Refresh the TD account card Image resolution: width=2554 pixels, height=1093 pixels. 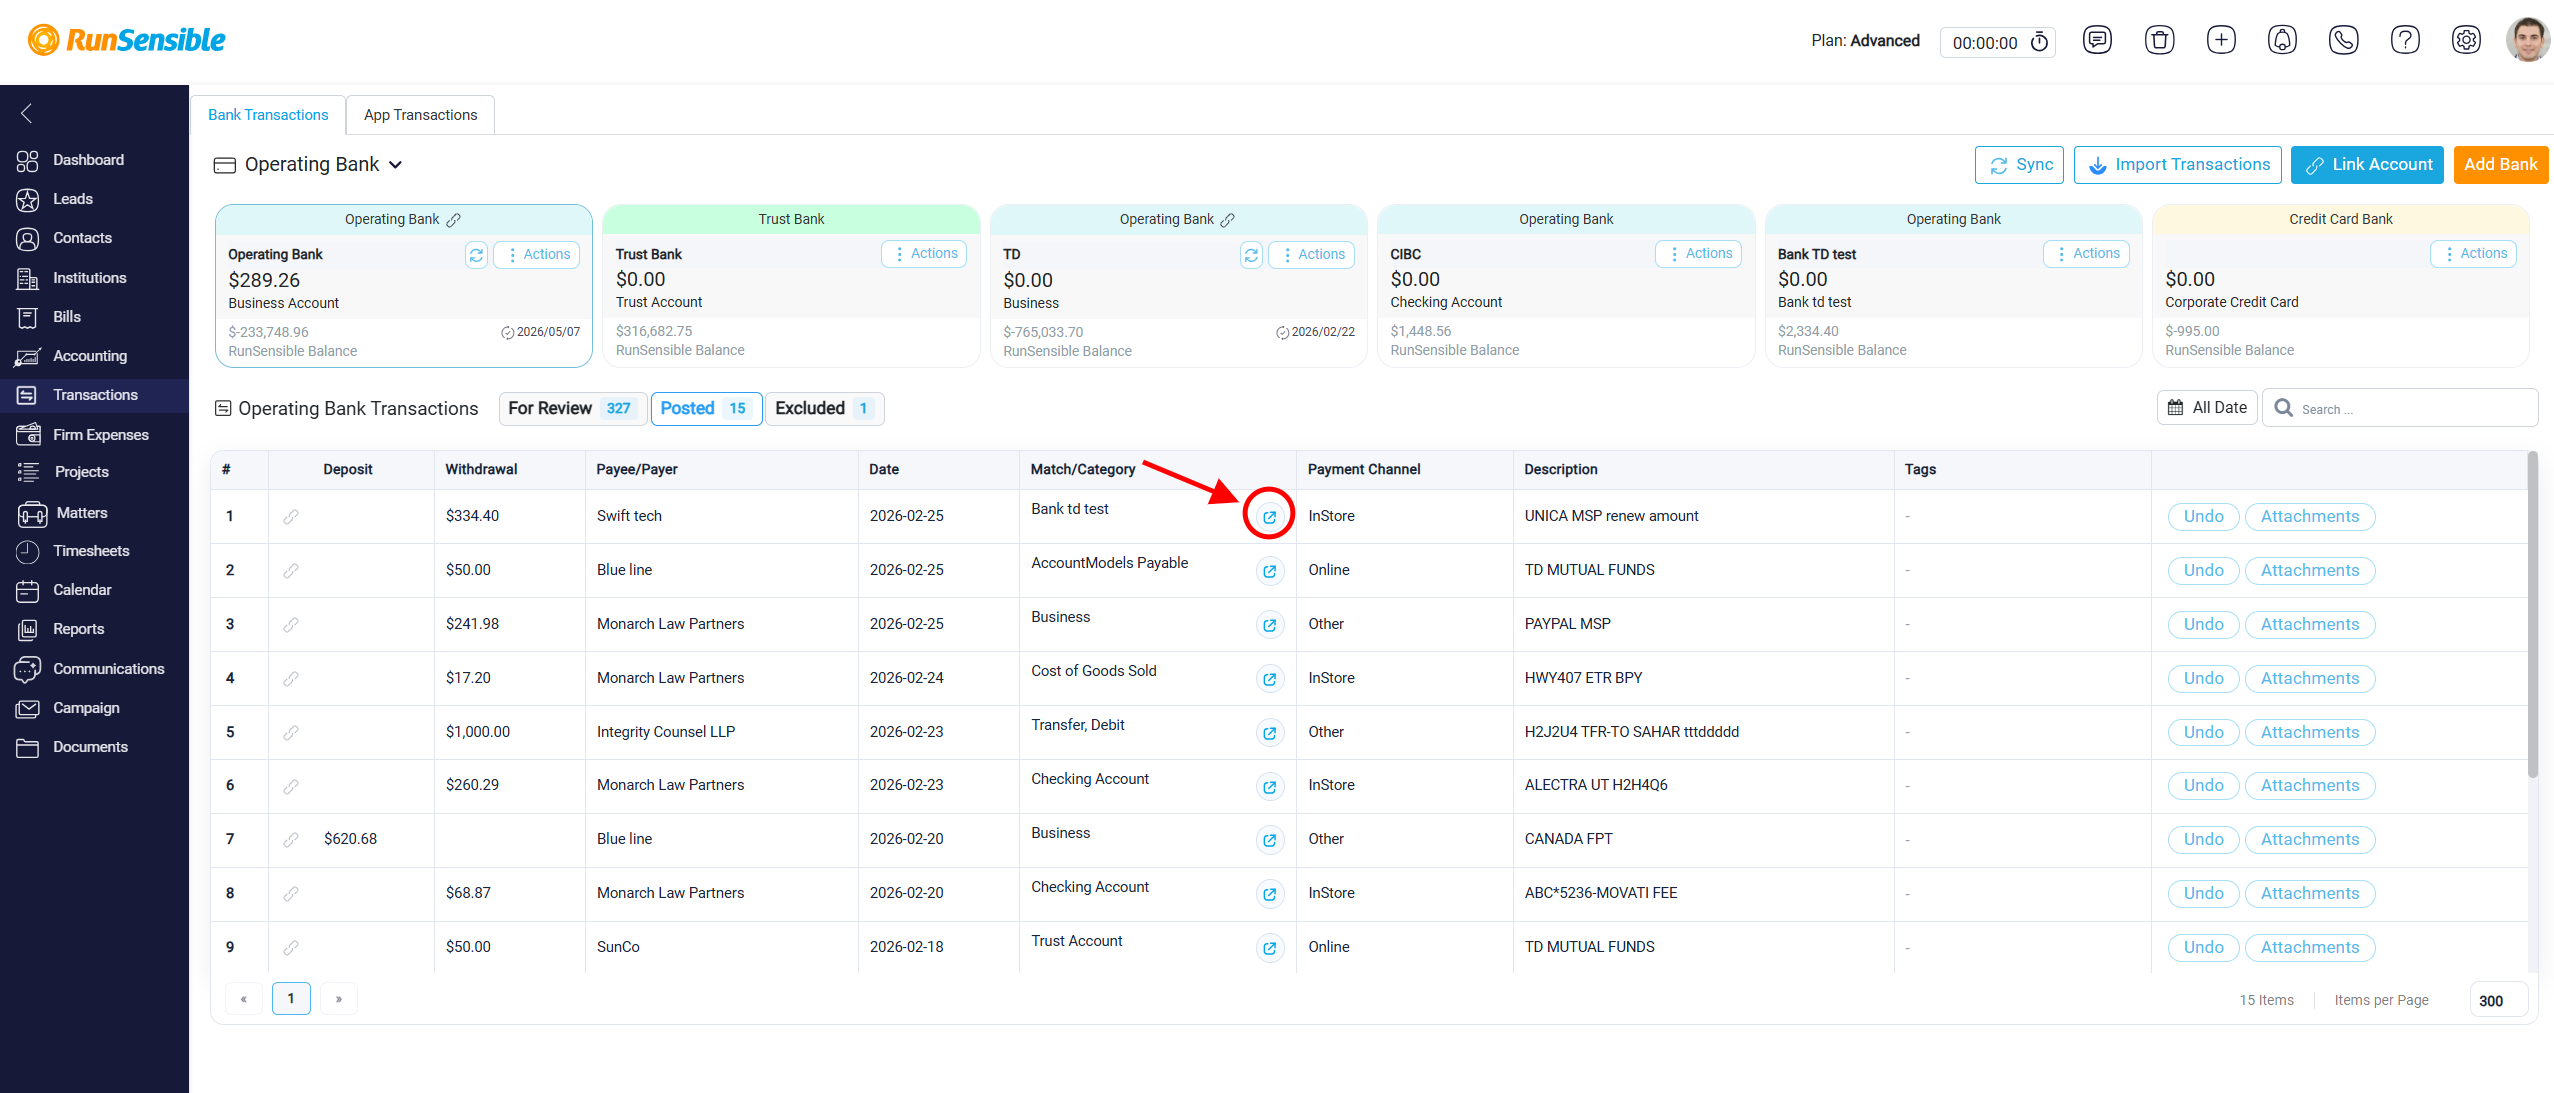[x=1251, y=255]
